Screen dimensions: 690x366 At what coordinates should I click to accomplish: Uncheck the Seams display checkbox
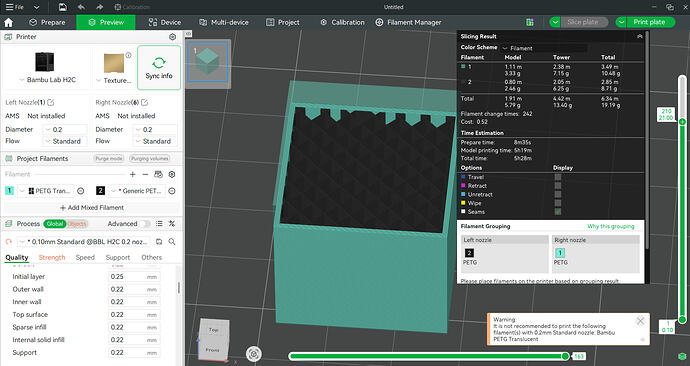[558, 212]
